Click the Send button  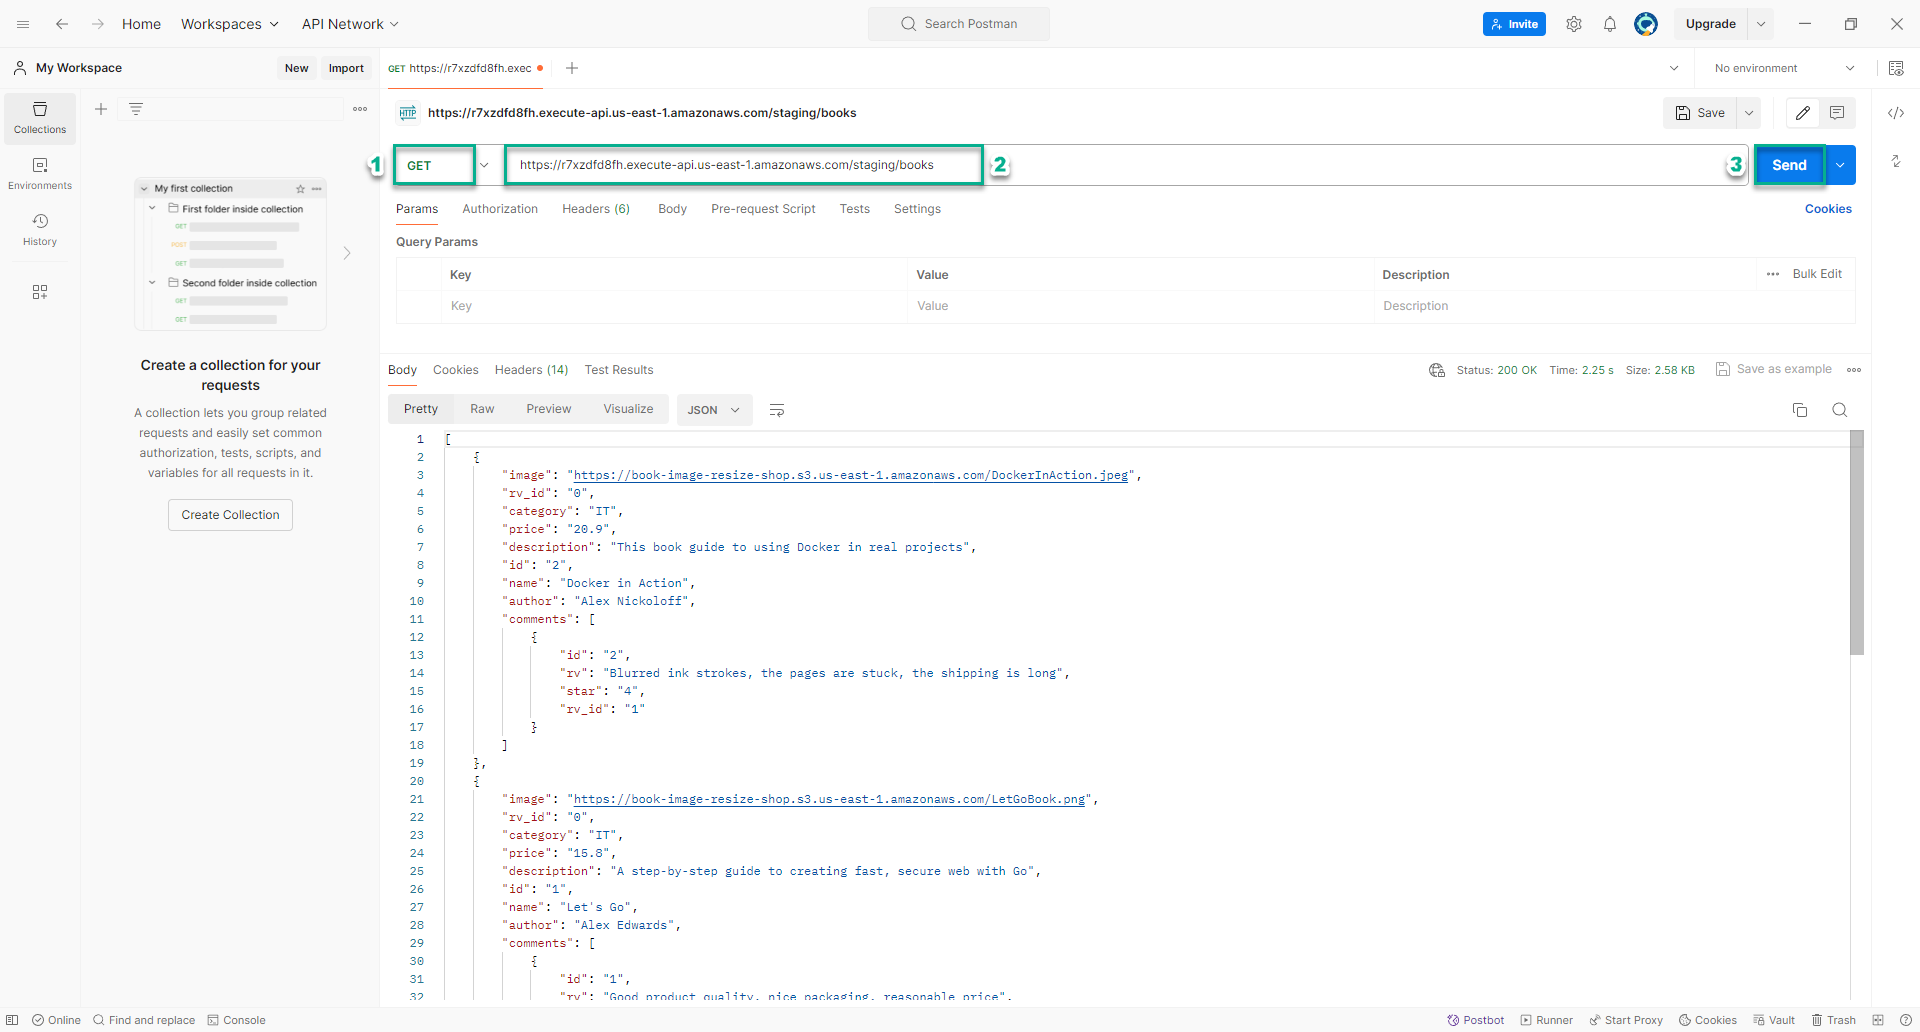(x=1789, y=165)
